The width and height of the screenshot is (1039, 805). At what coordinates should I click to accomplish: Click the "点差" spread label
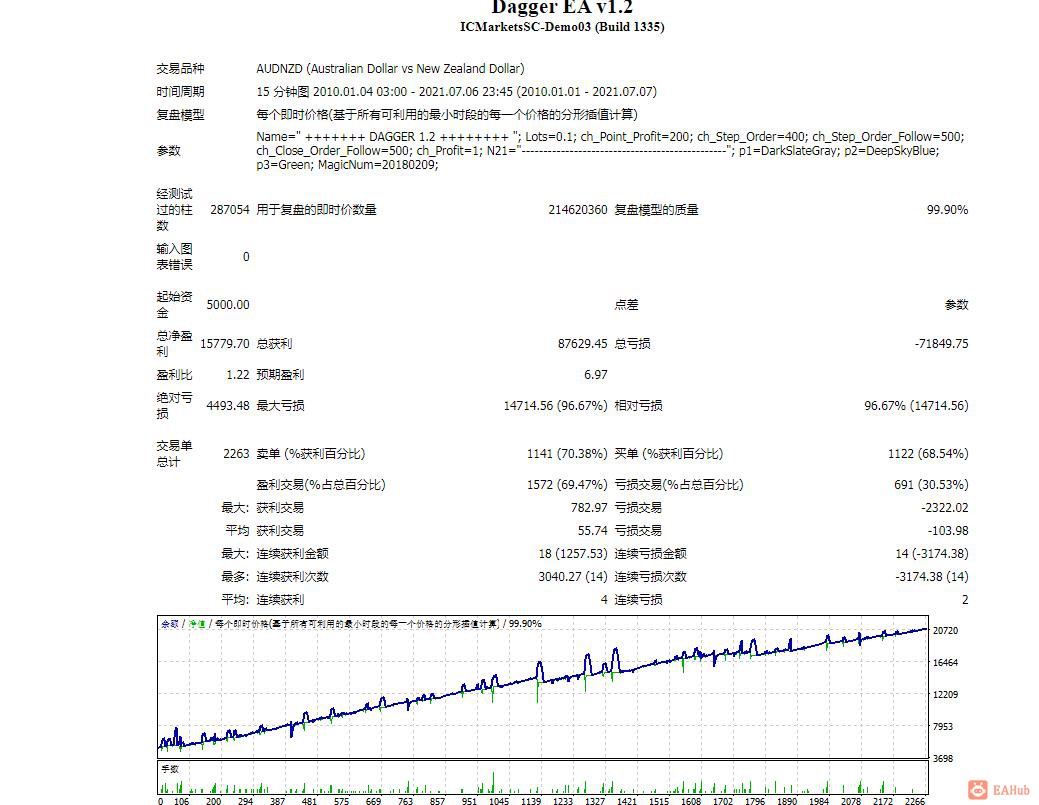(626, 304)
